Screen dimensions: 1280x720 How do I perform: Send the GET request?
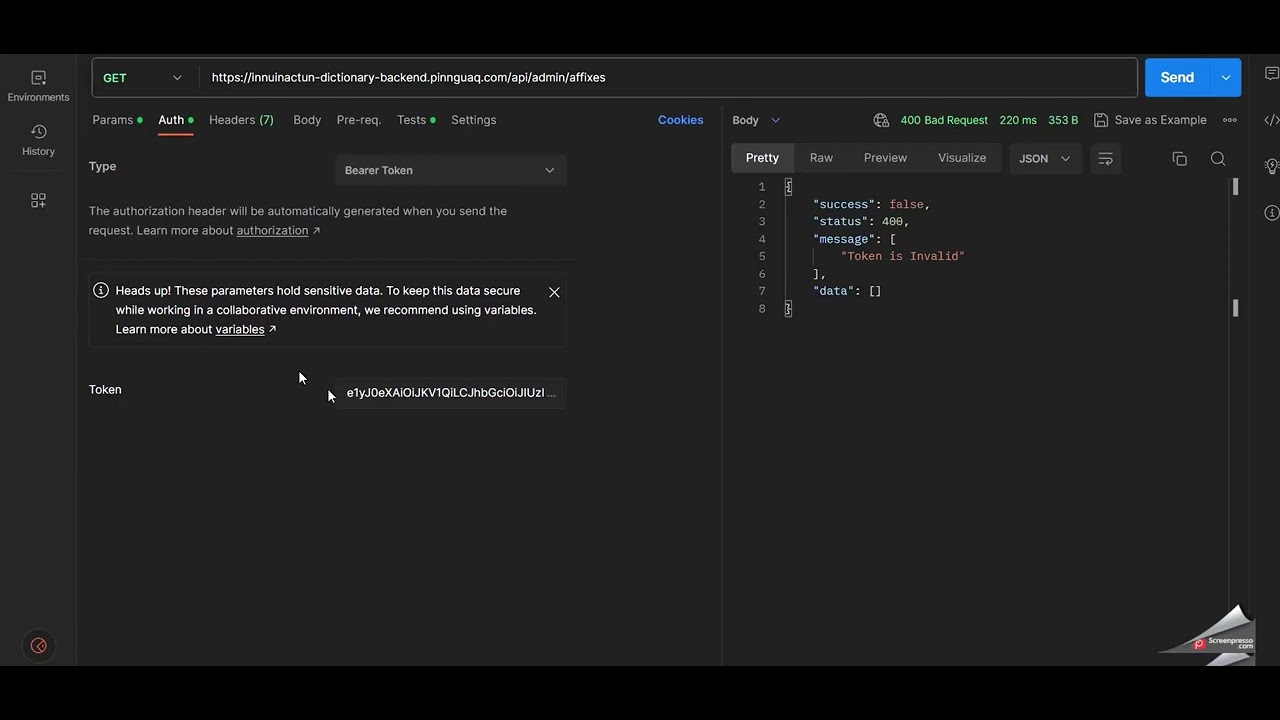tap(1177, 77)
